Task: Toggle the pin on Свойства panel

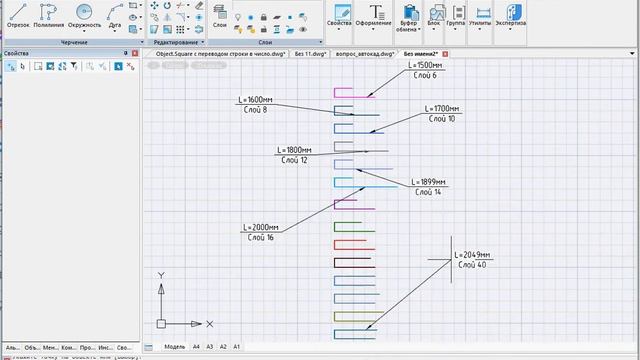Action: coord(126,53)
